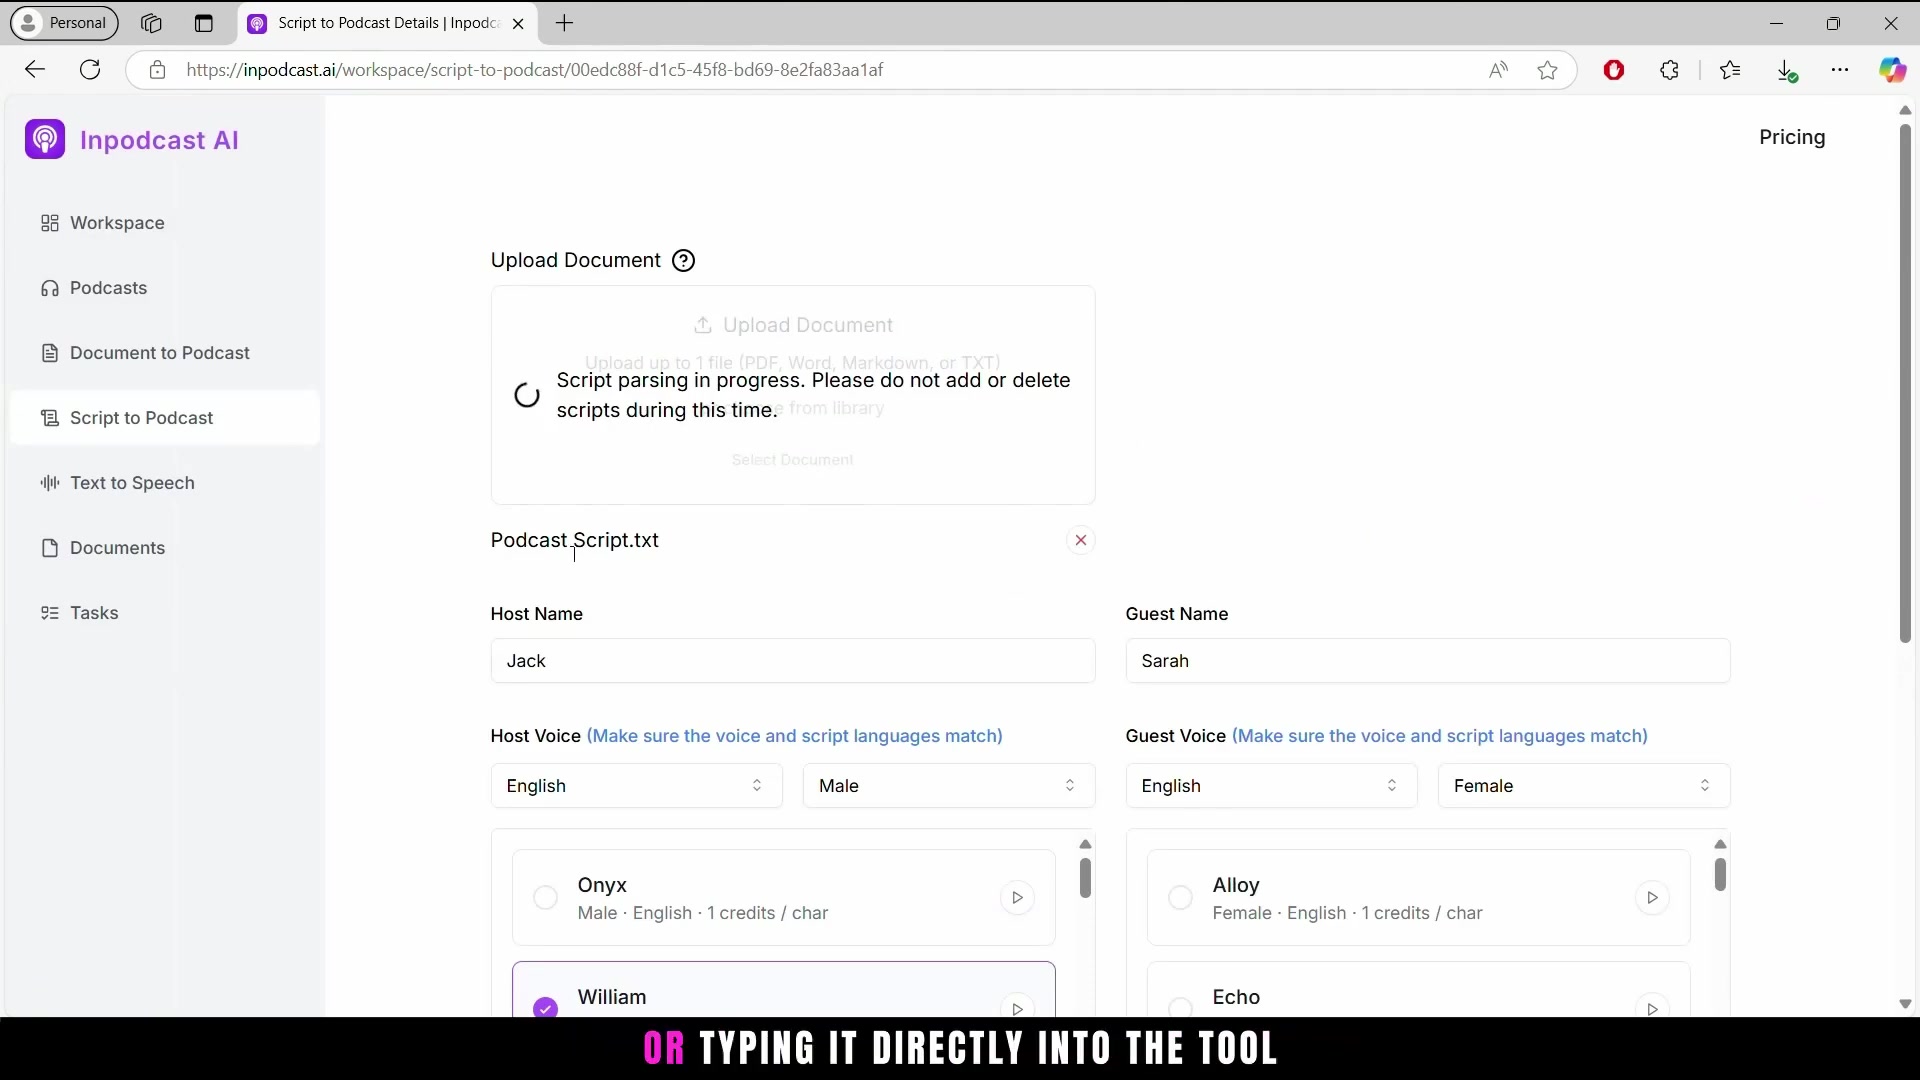Open Document to Podcast page
Screen dimensions: 1920x1080
pos(165,353)
